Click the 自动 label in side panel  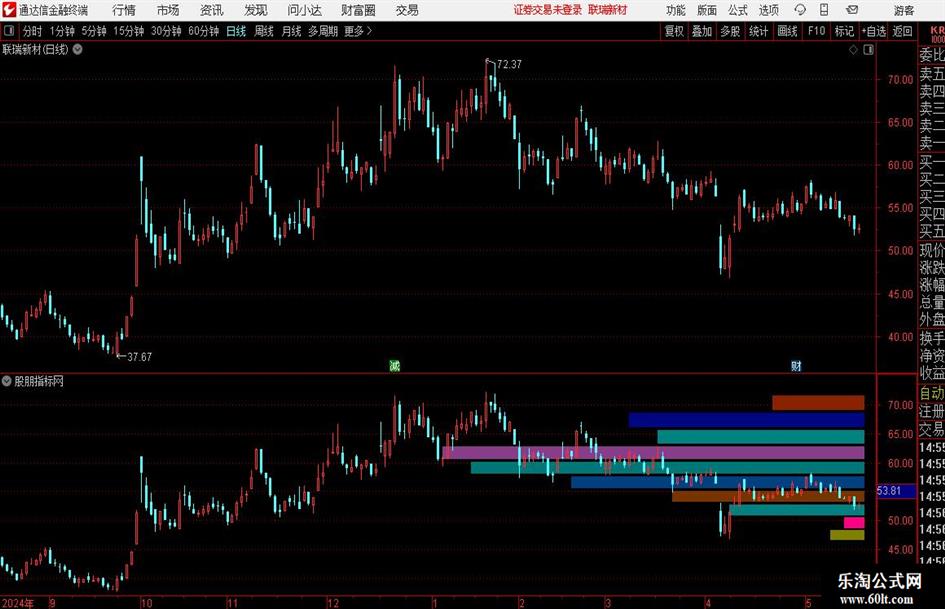pyautogui.click(x=932, y=394)
